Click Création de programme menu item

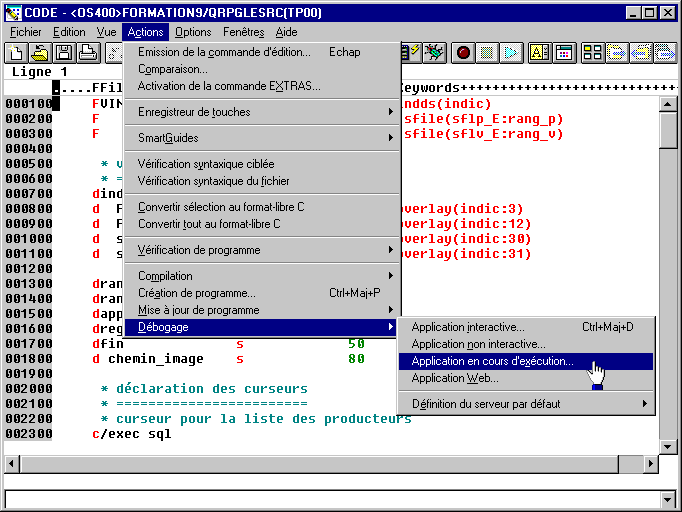tap(196, 293)
